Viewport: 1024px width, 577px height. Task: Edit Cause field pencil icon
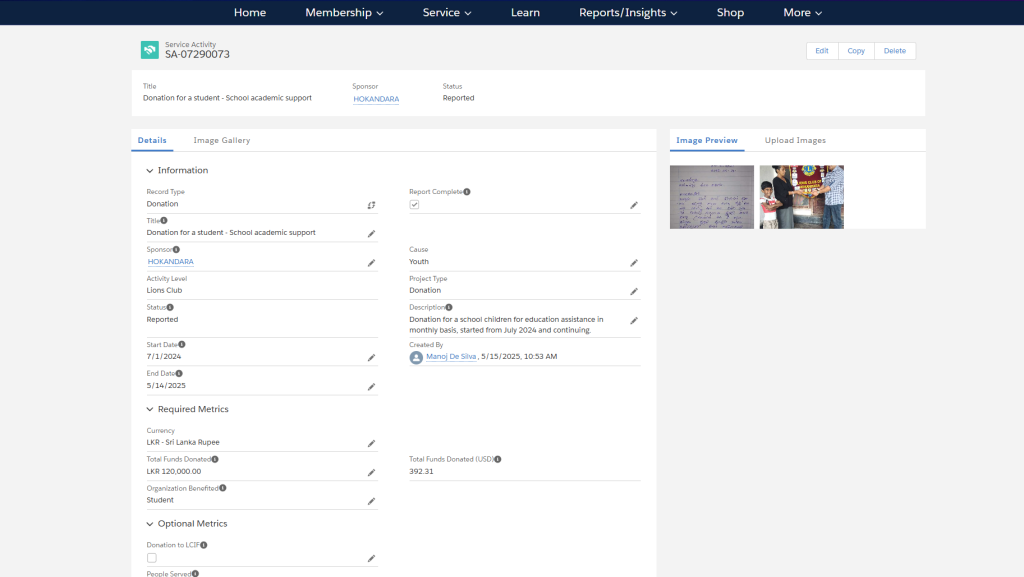pyautogui.click(x=633, y=263)
